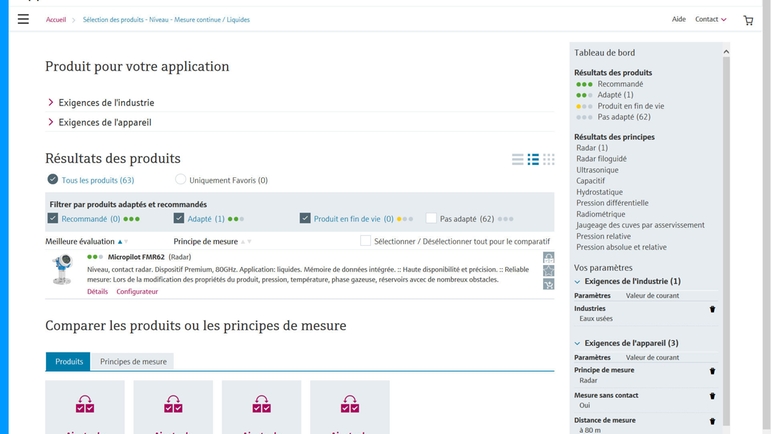Open the shopping cart

[748, 20]
